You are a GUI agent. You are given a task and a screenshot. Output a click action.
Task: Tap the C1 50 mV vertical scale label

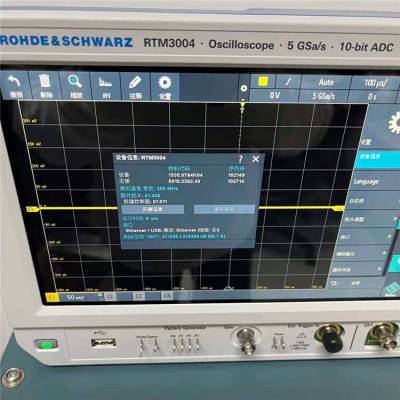pos(76,297)
